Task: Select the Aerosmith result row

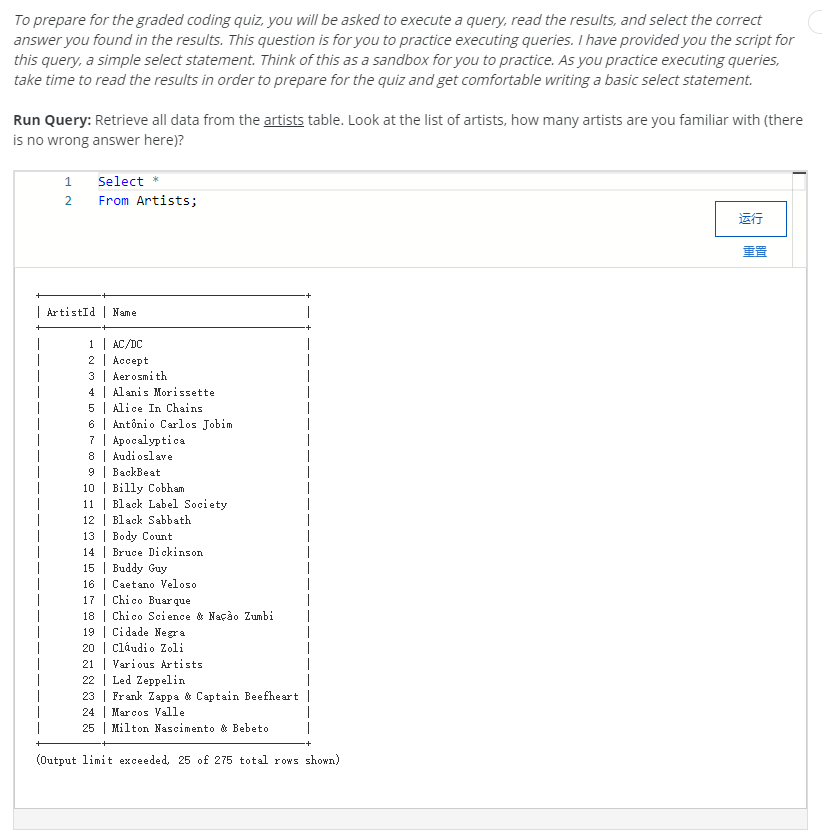Action: [x=137, y=376]
